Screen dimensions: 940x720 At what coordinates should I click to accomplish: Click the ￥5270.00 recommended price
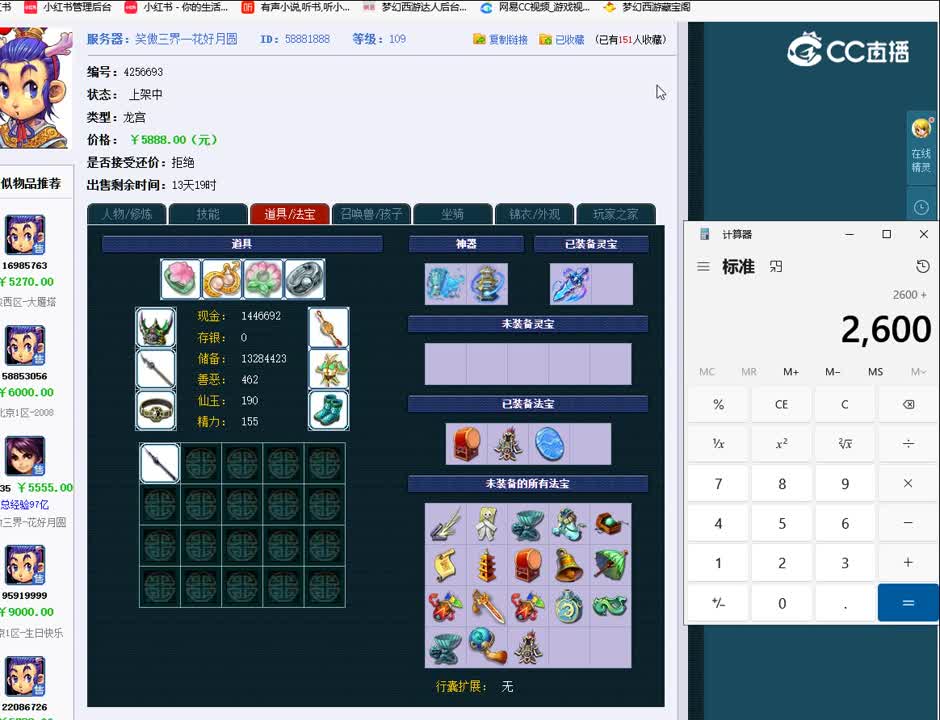27,282
